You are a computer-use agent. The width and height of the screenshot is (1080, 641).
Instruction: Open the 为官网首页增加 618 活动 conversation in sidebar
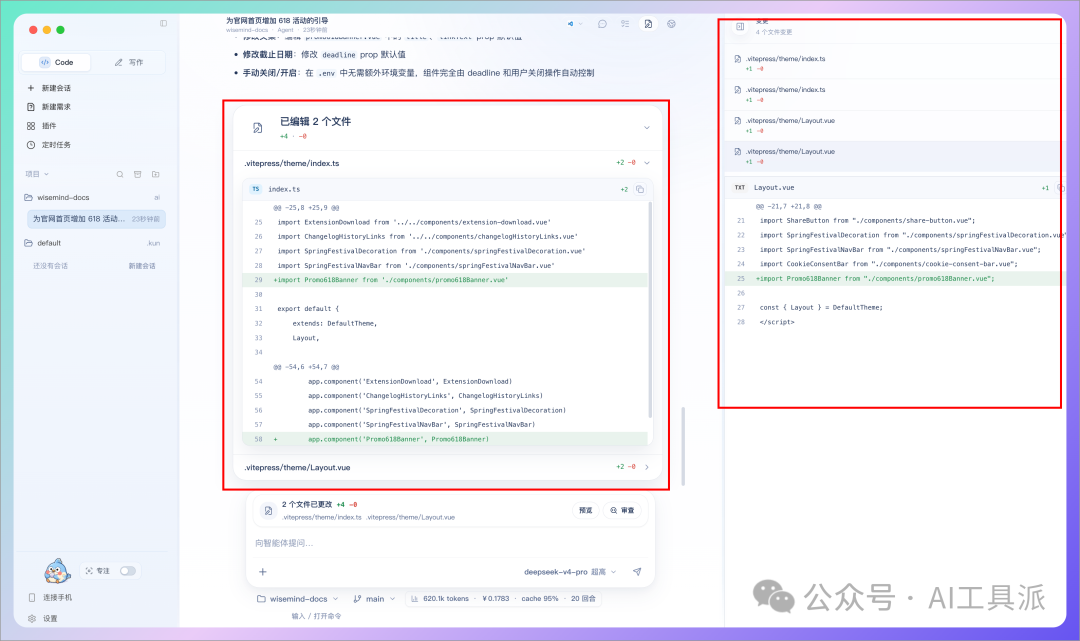tap(96, 219)
